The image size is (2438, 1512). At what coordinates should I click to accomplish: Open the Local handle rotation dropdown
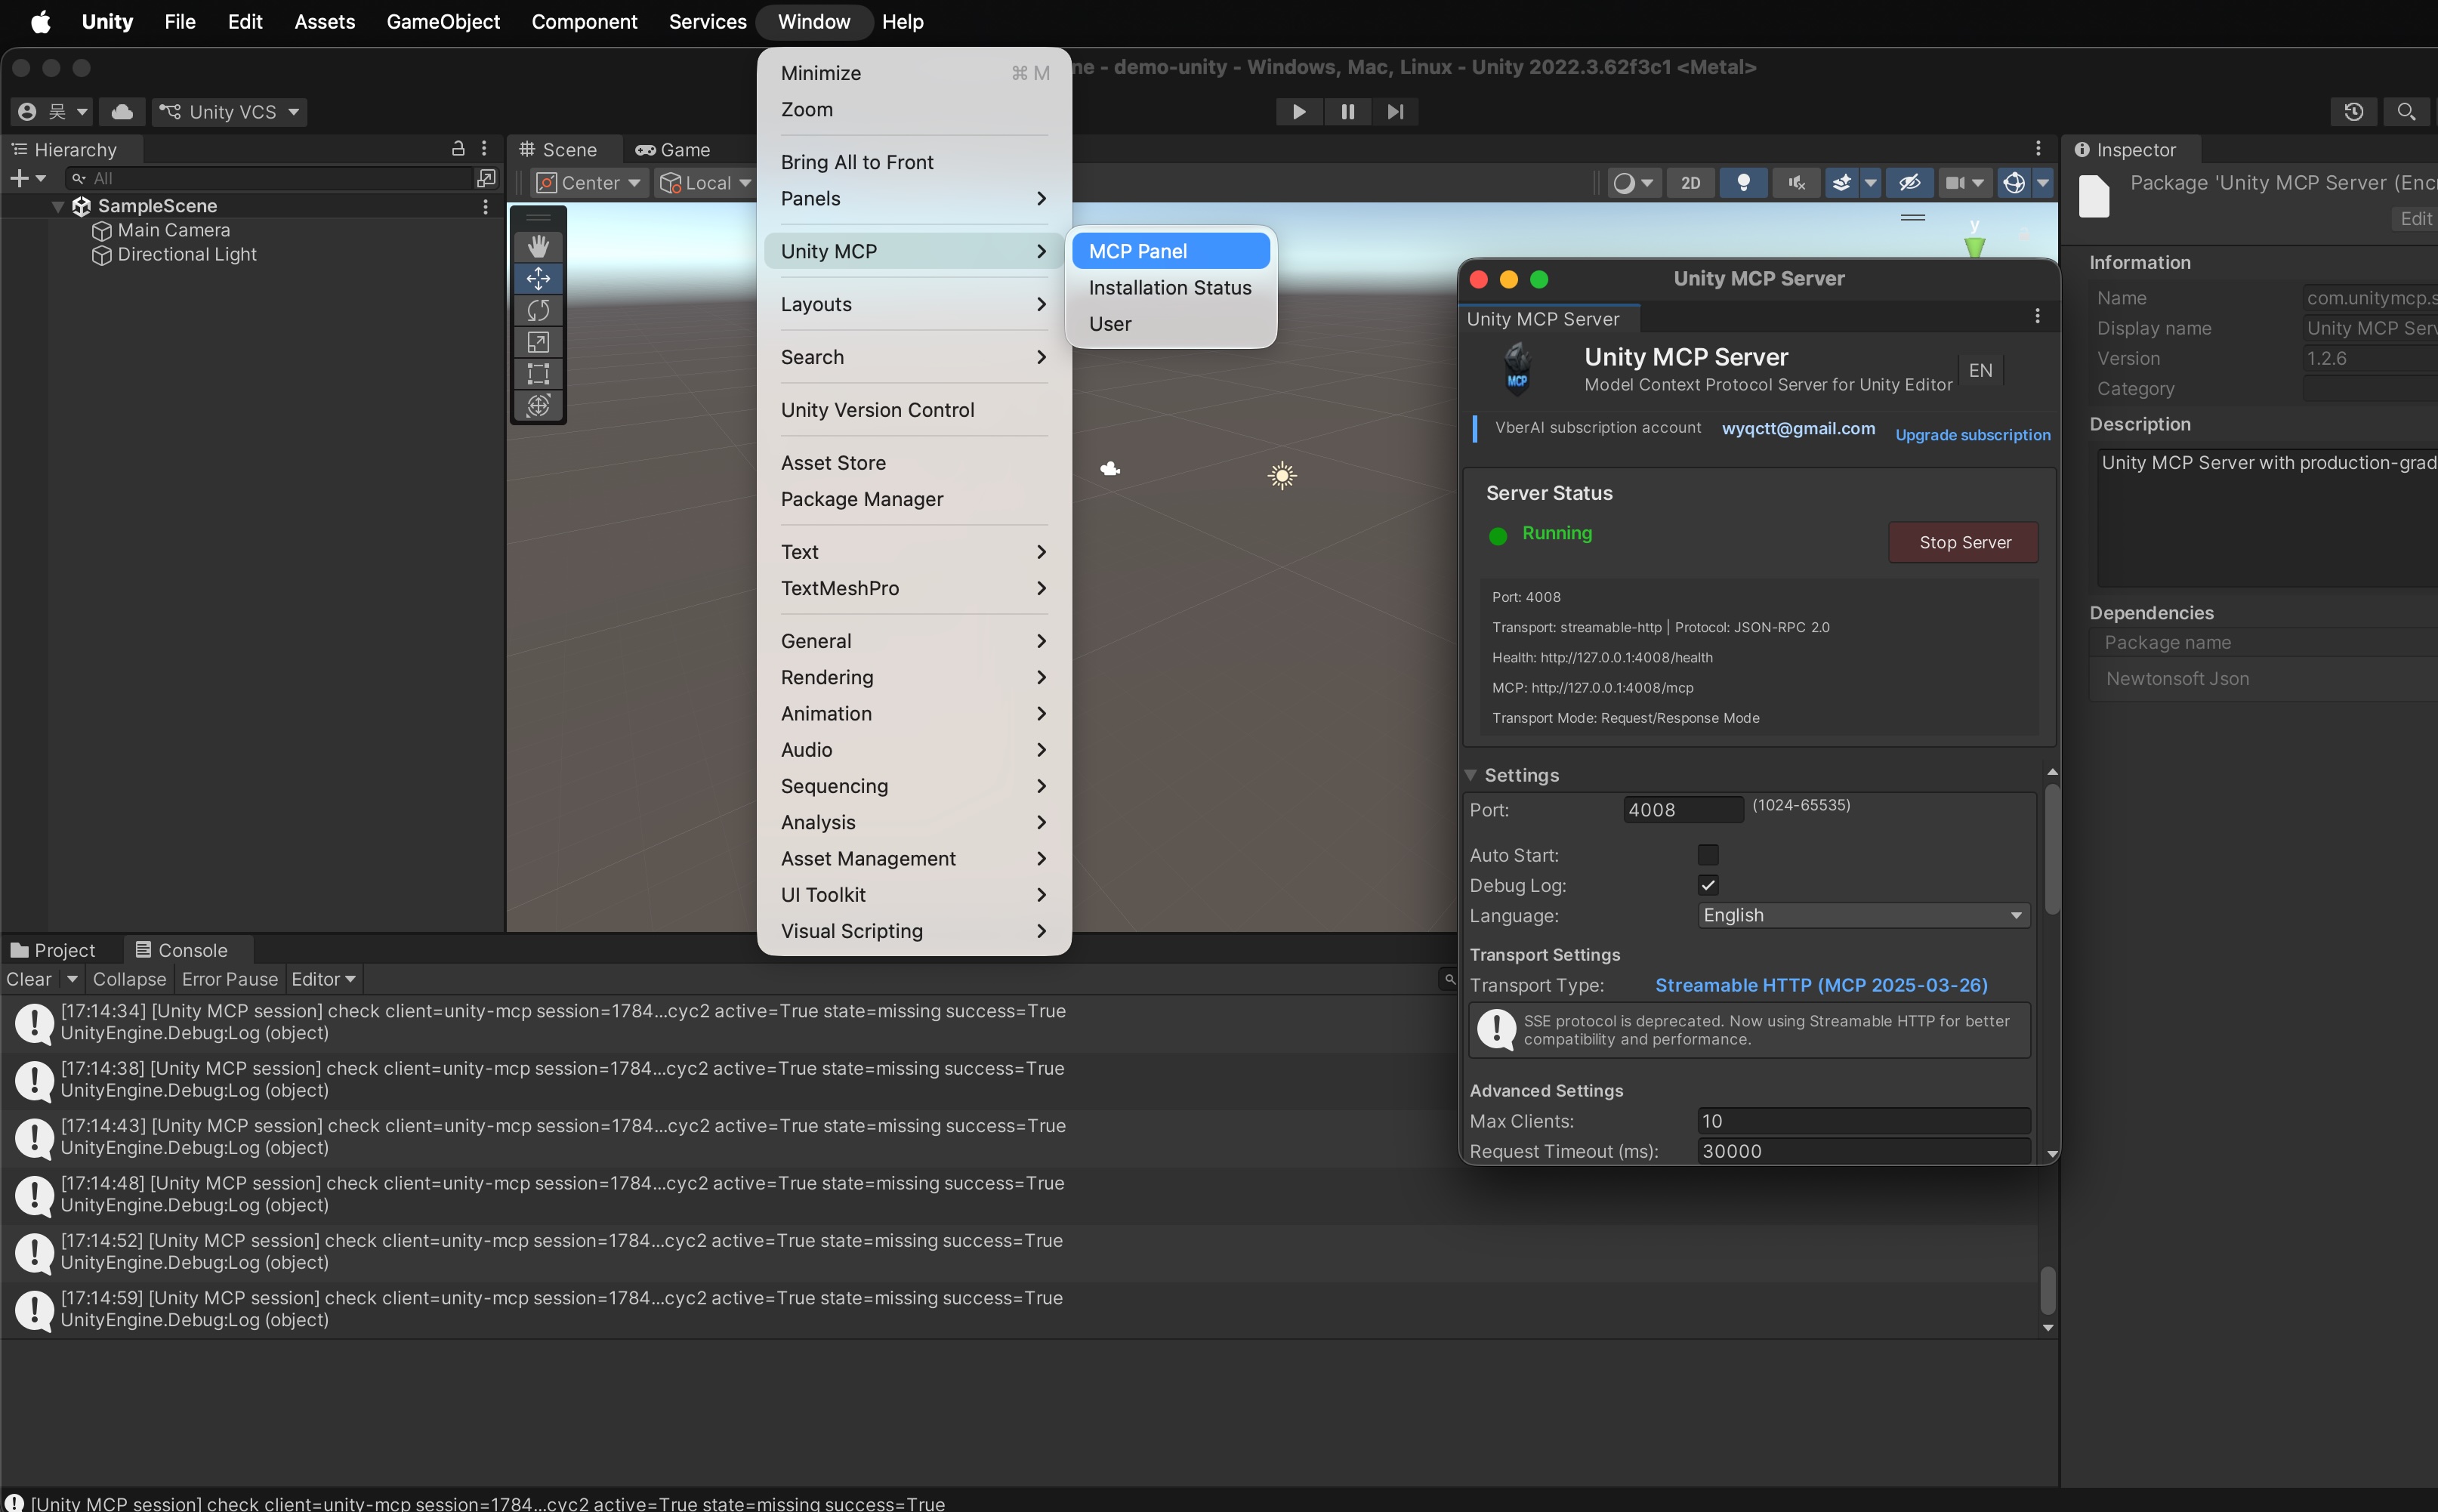pyautogui.click(x=705, y=183)
